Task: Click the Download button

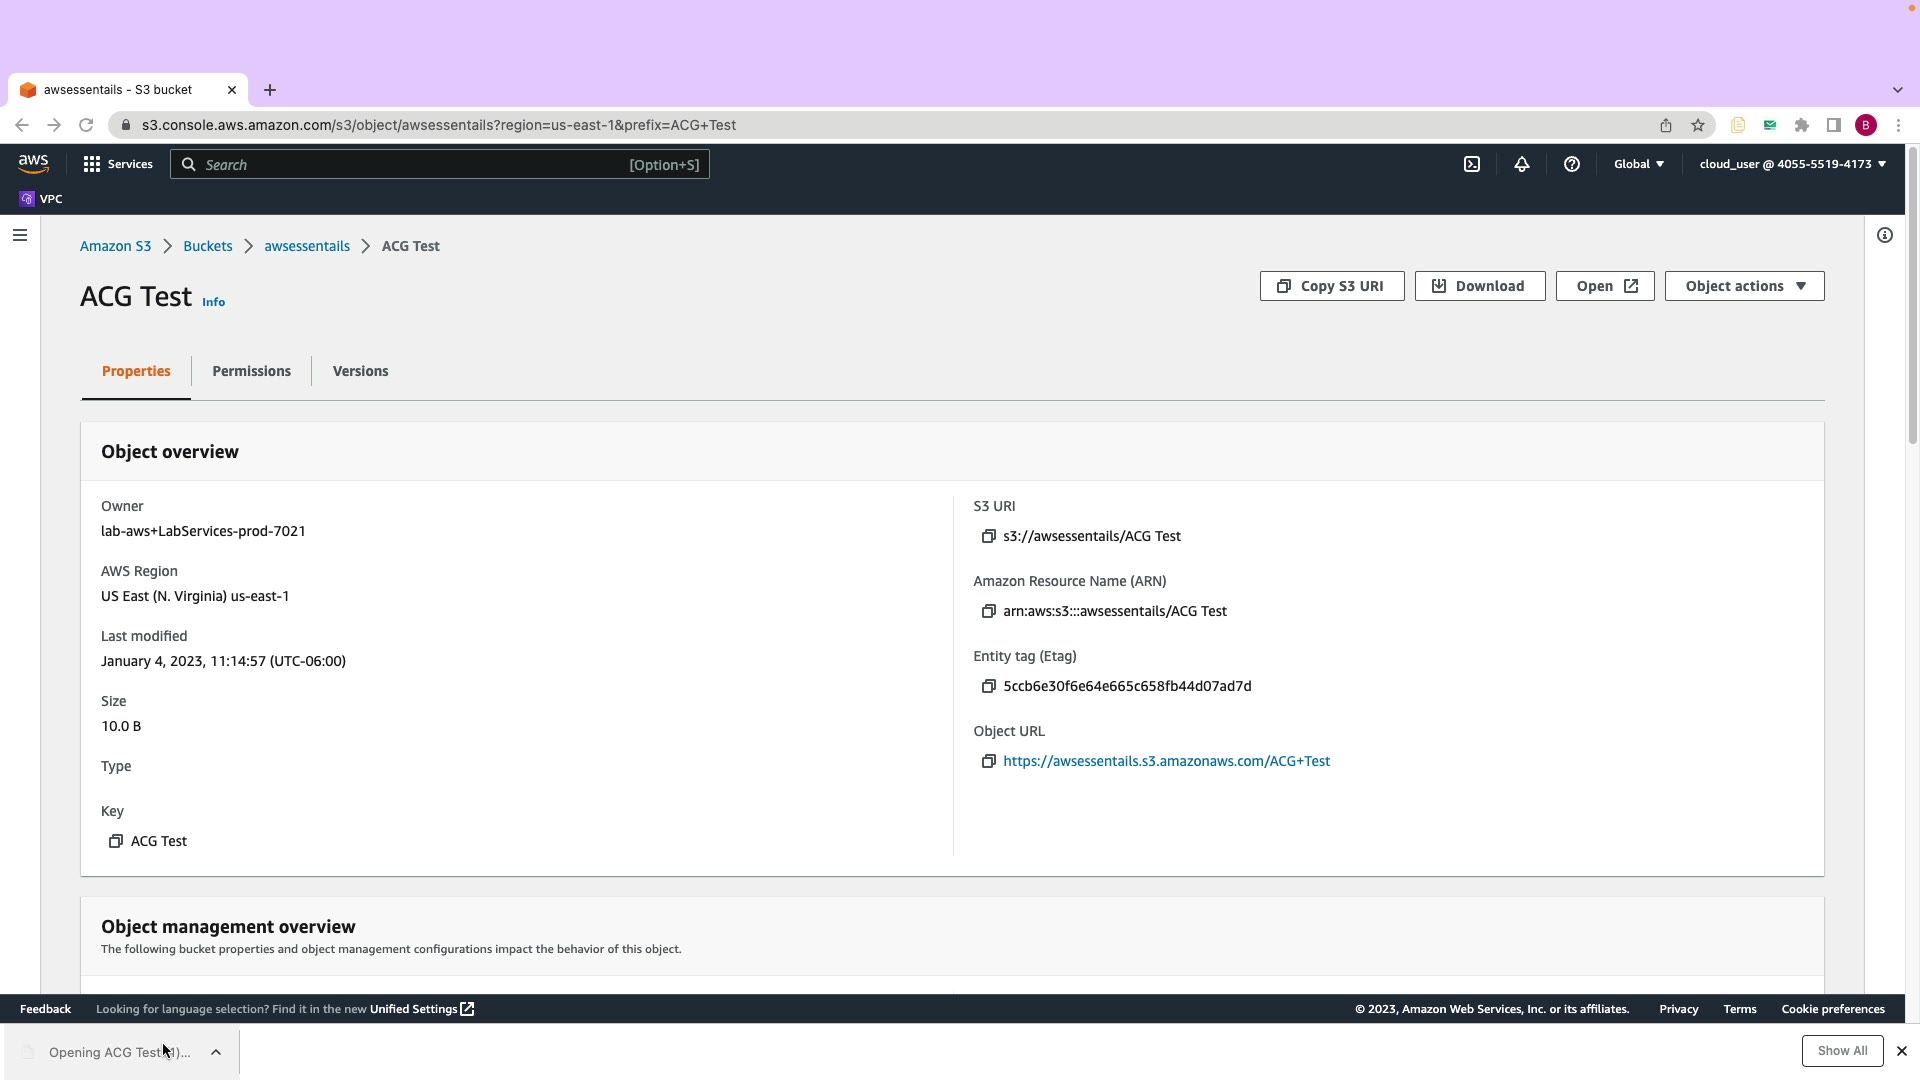Action: coord(1479,286)
